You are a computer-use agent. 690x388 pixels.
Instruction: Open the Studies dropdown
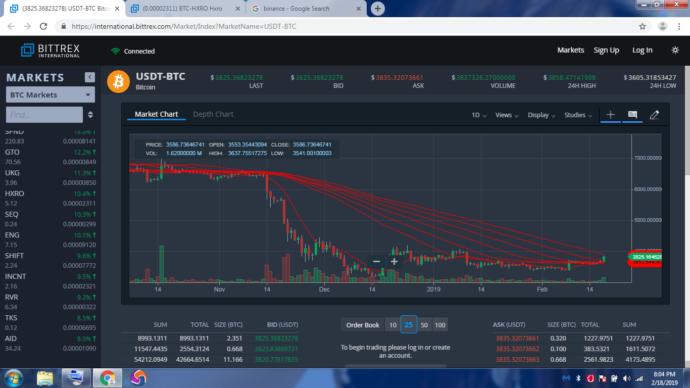(x=578, y=115)
